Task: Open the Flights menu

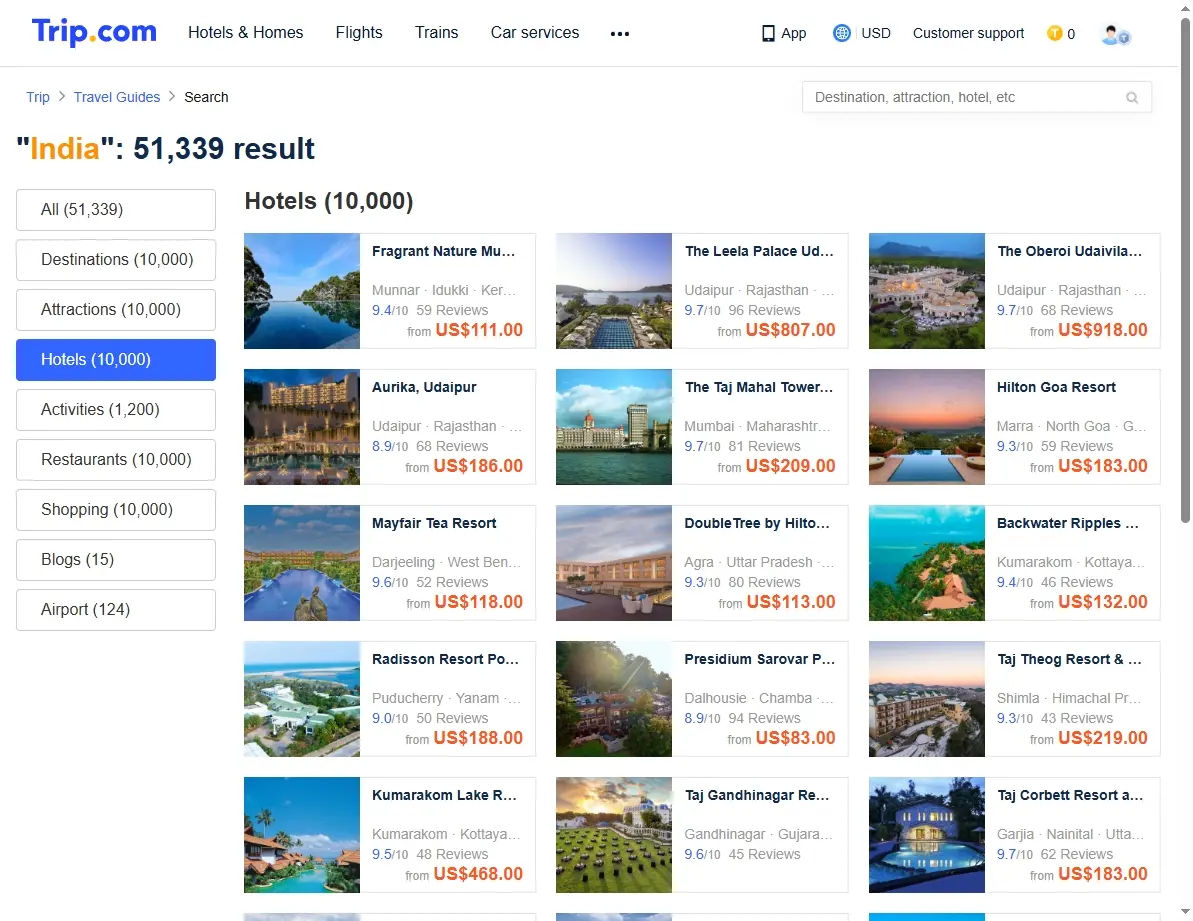Action: pyautogui.click(x=359, y=33)
